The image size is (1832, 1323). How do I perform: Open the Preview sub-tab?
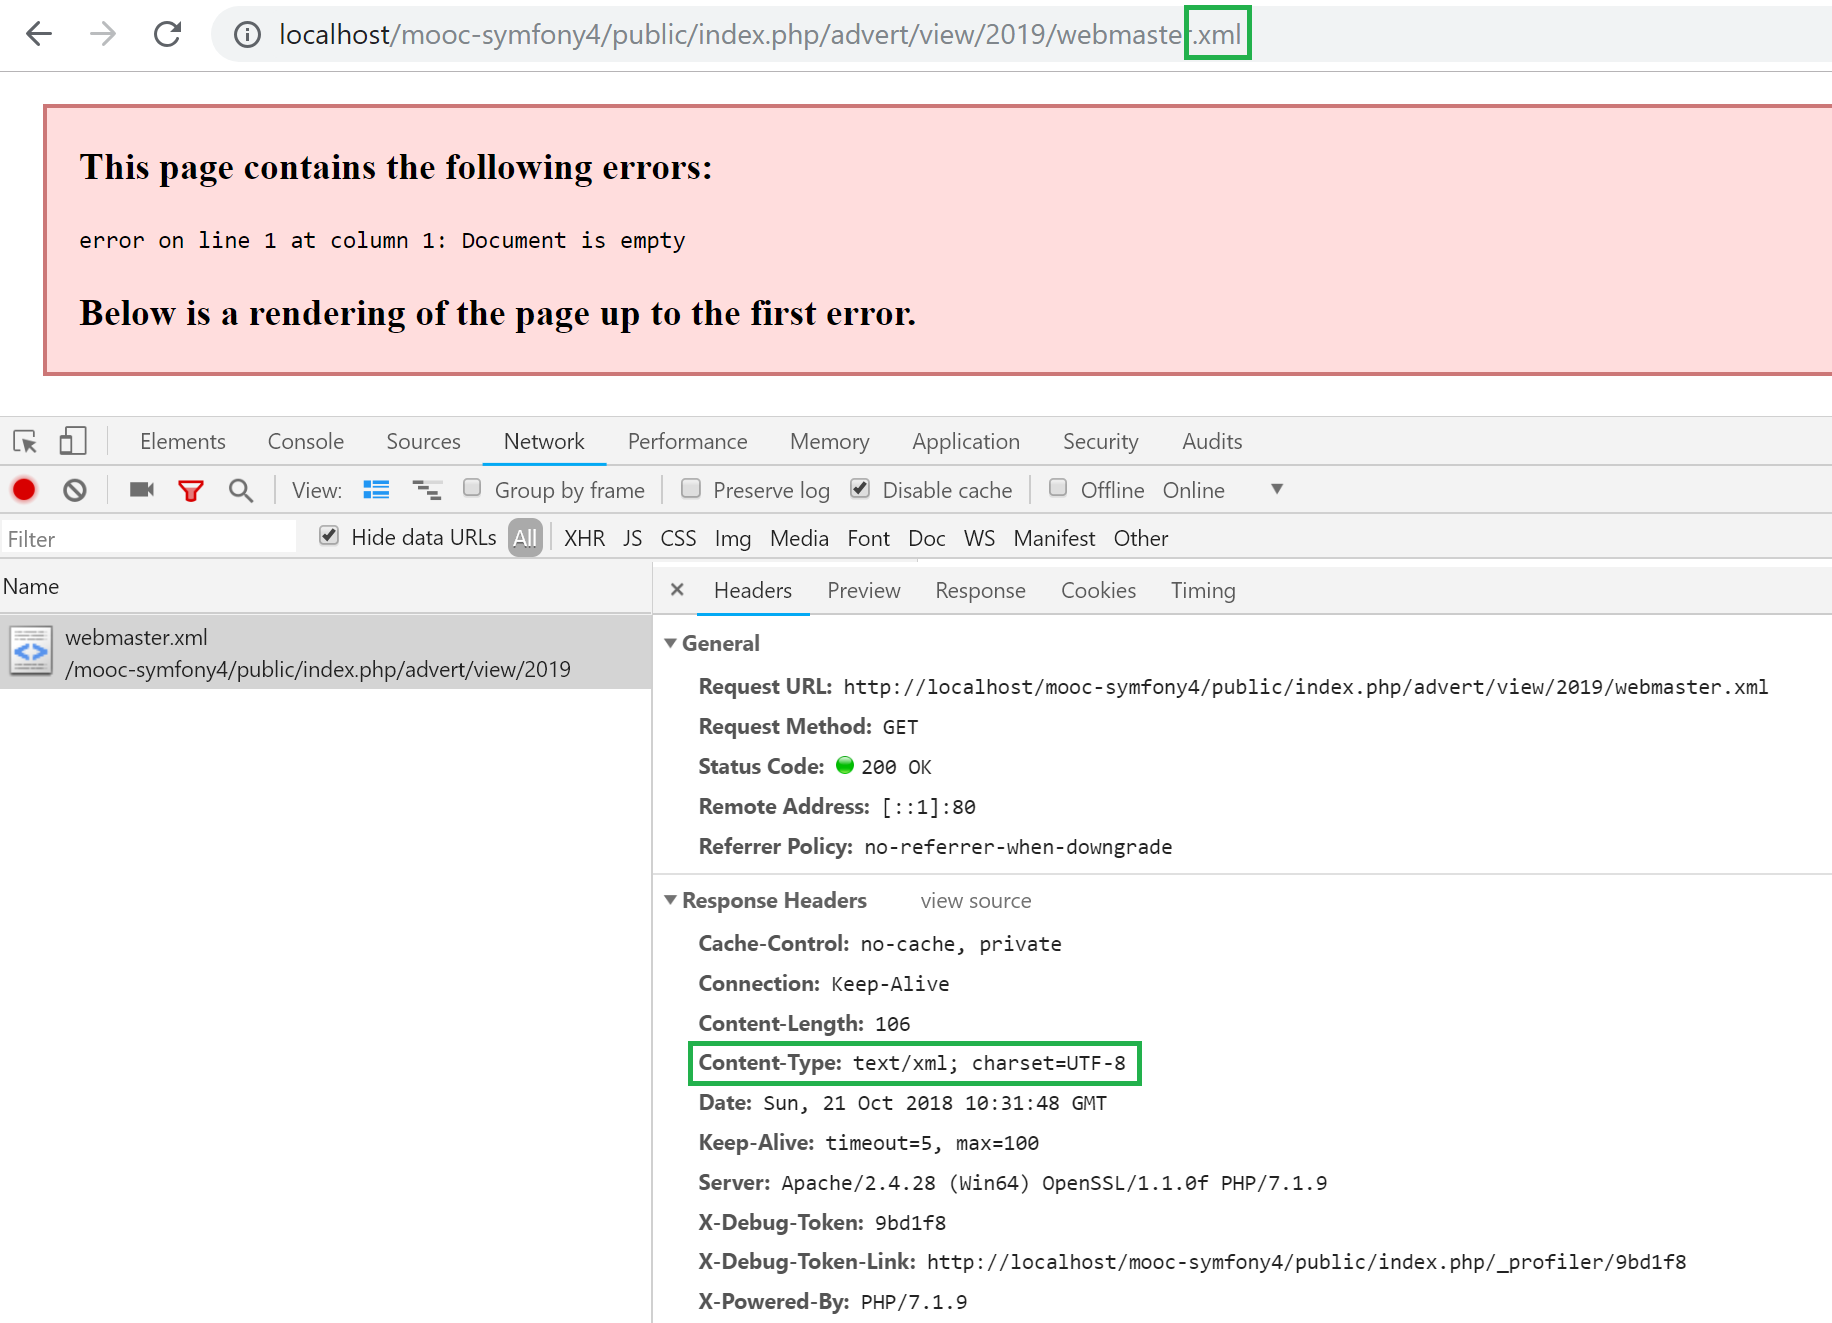[864, 590]
